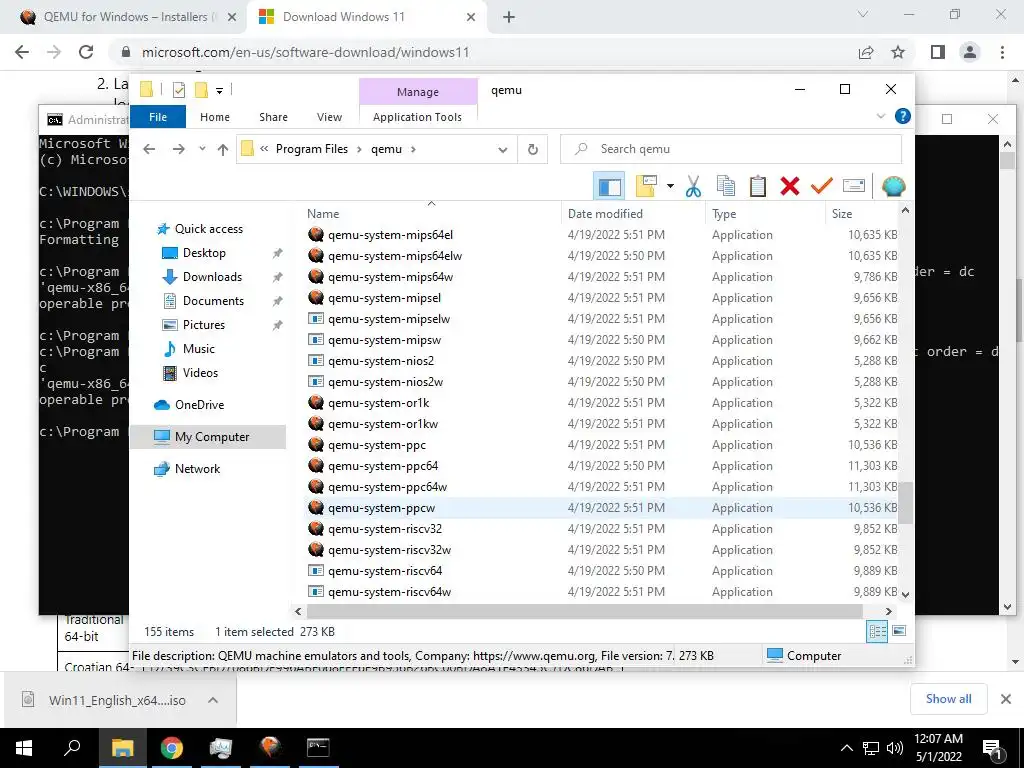Click the red X Delete icon
The image size is (1024, 768).
790,187
